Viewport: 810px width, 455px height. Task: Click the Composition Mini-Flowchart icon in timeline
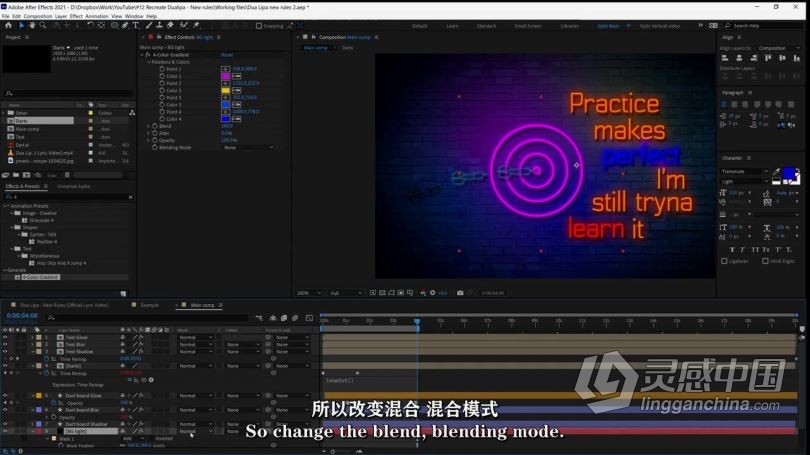coord(259,318)
